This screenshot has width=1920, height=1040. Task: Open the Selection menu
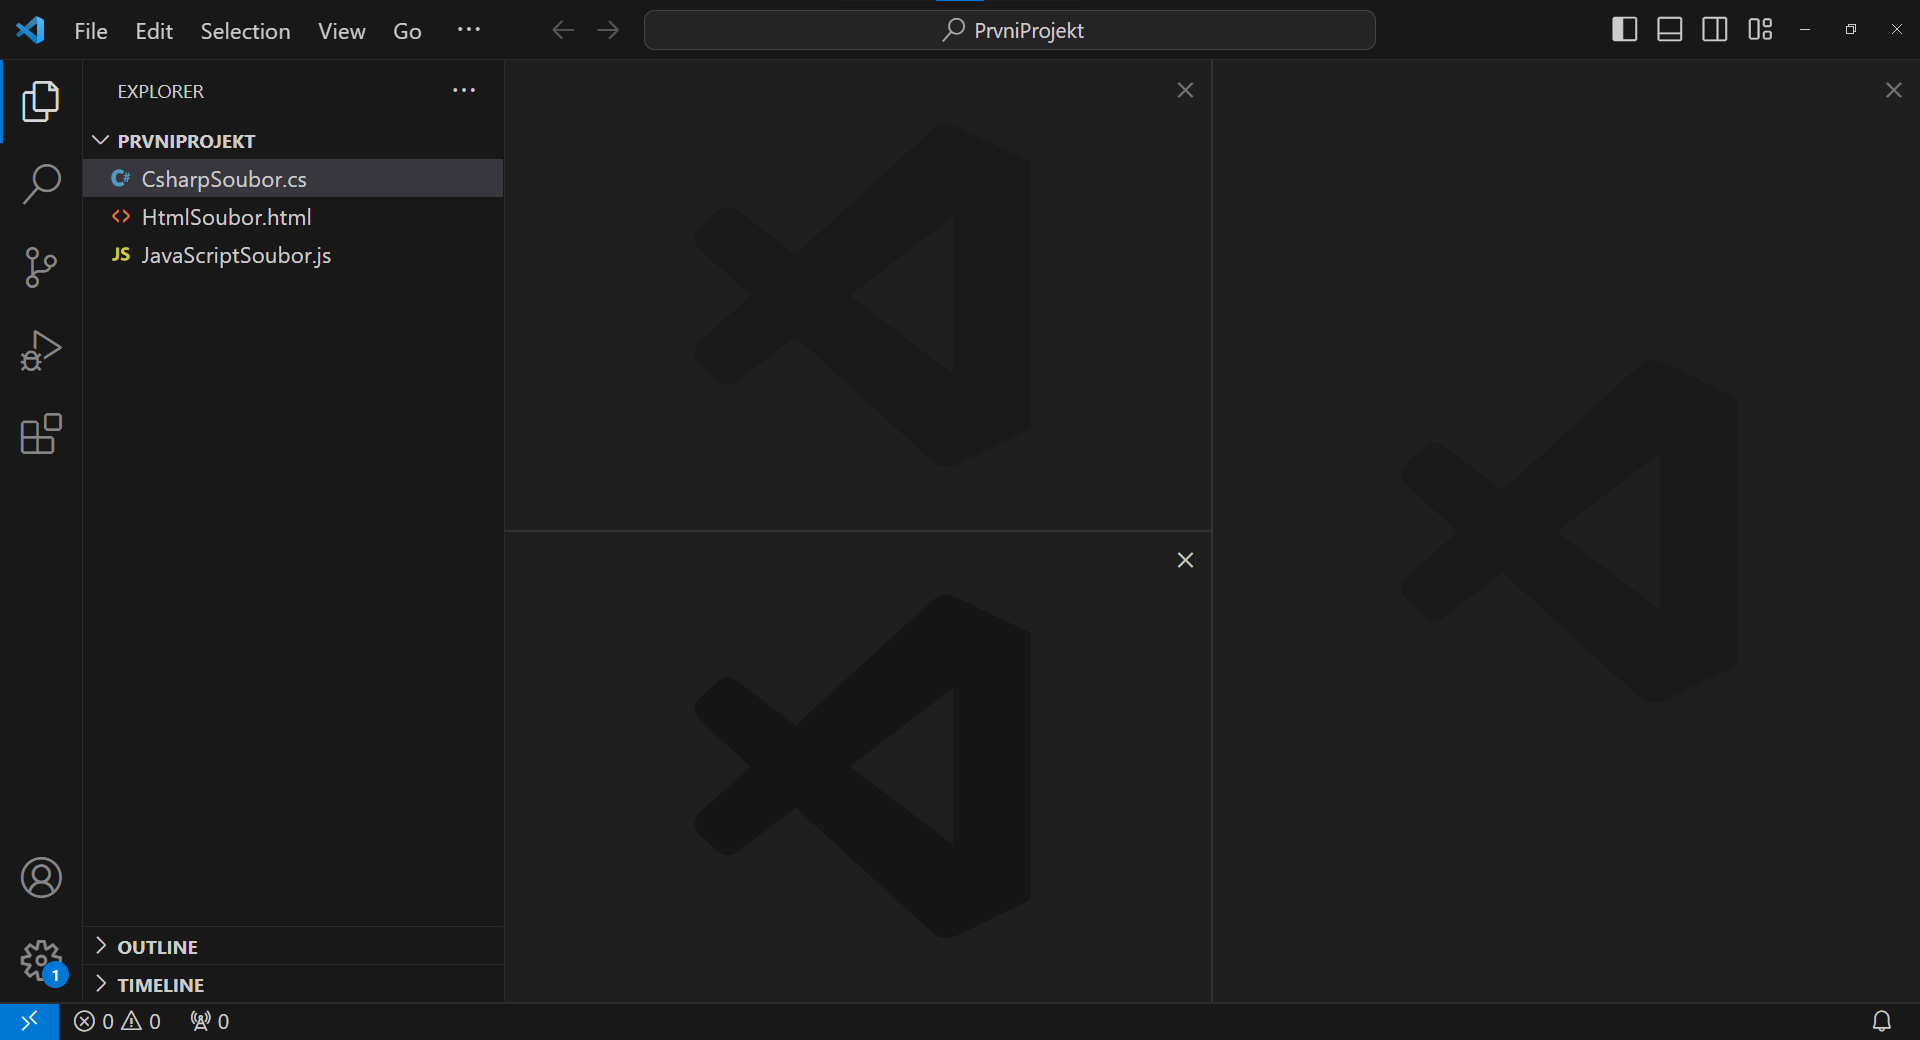point(245,31)
